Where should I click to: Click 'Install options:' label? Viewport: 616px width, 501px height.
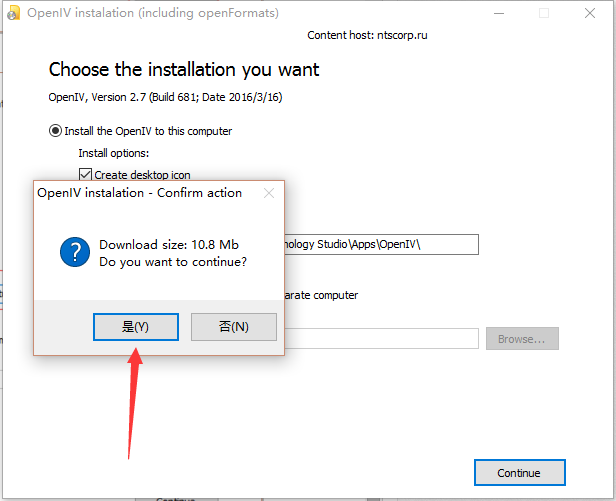114,153
